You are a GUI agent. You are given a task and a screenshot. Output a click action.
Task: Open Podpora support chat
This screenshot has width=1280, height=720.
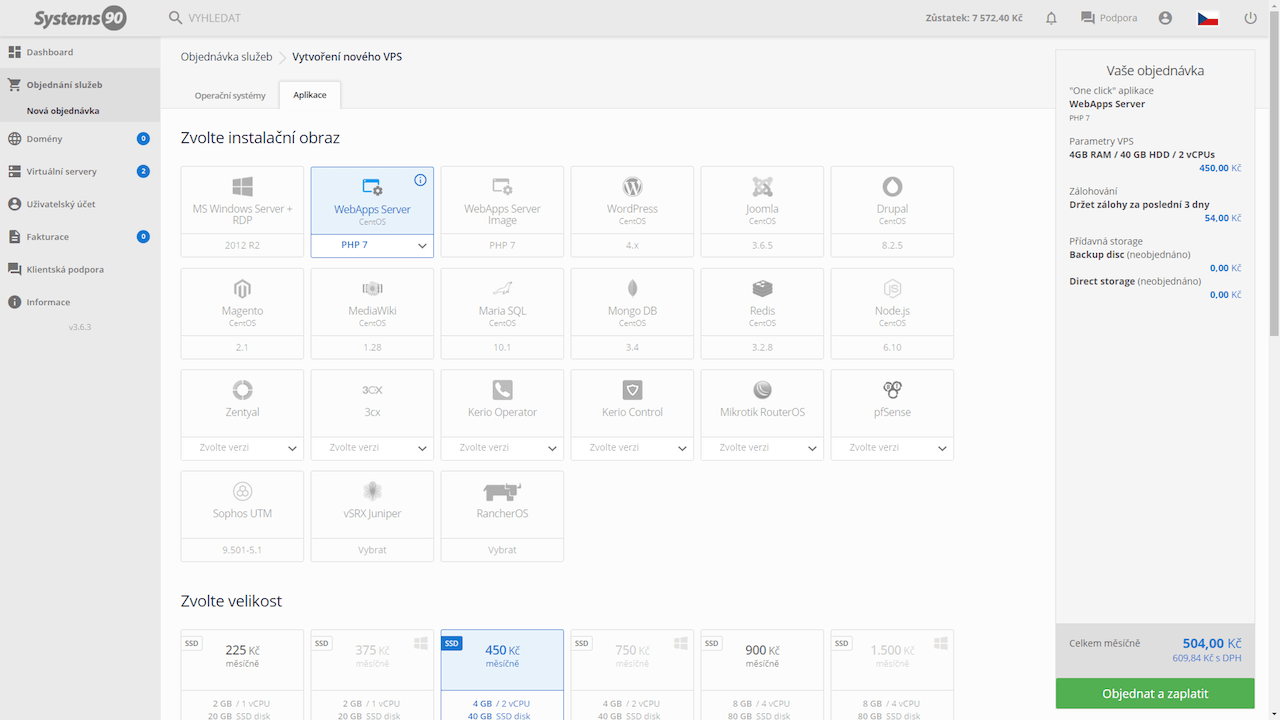click(1108, 18)
